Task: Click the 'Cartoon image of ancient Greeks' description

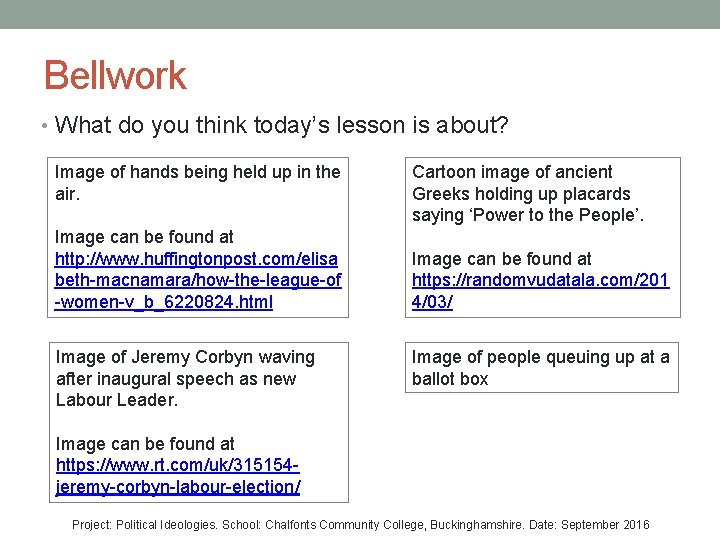Action: 528,193
